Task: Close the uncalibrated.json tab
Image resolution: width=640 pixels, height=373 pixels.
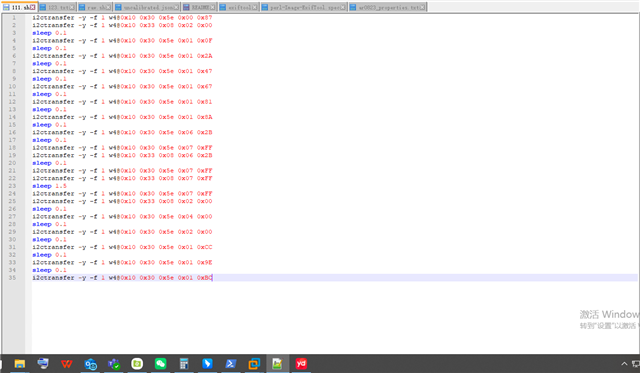Action: pos(176,7)
